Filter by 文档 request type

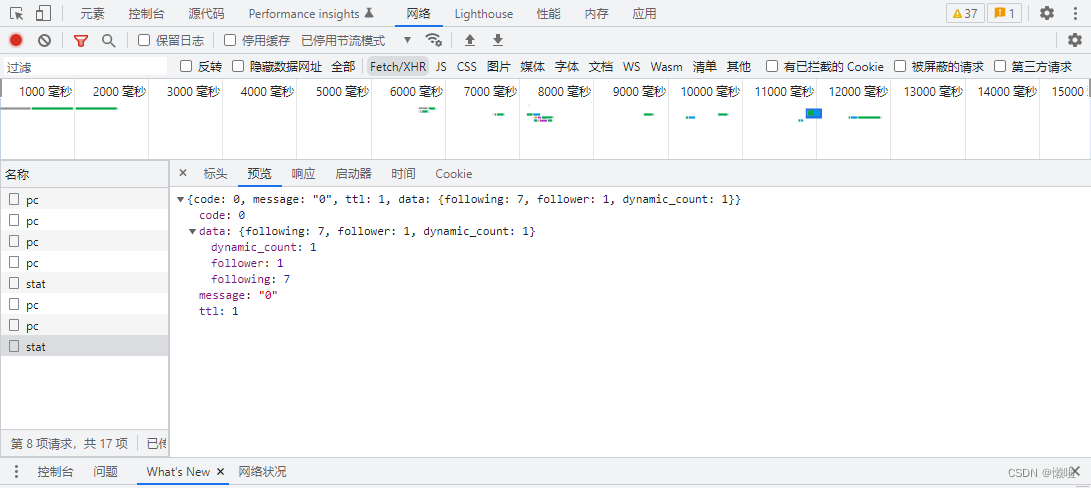600,66
